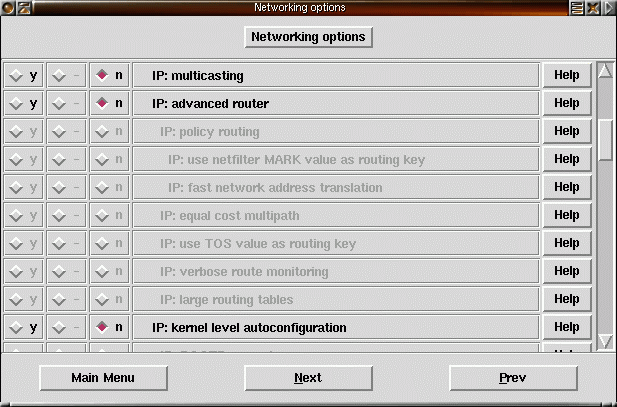Open Help for IP: multicasting
Screen dimensions: 617x407
click(x=566, y=75)
